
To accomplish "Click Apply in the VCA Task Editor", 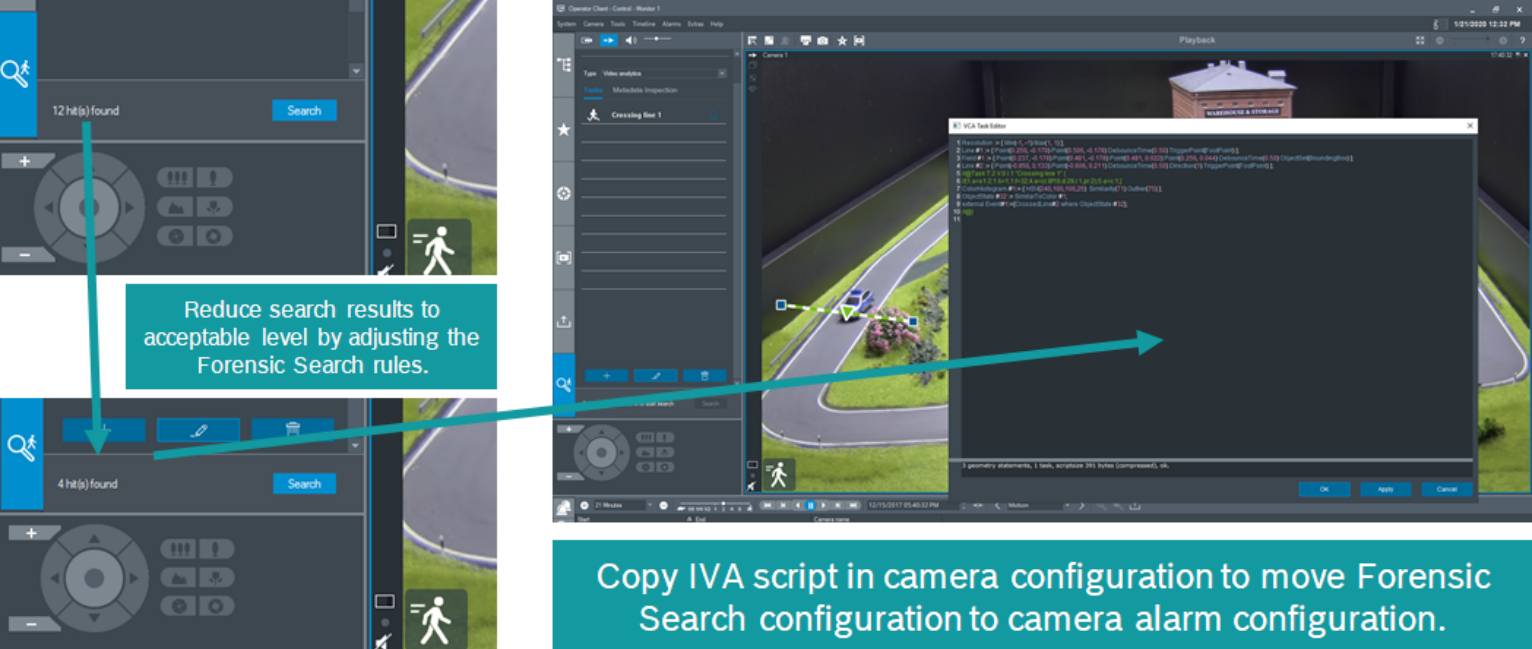I will point(1384,489).
